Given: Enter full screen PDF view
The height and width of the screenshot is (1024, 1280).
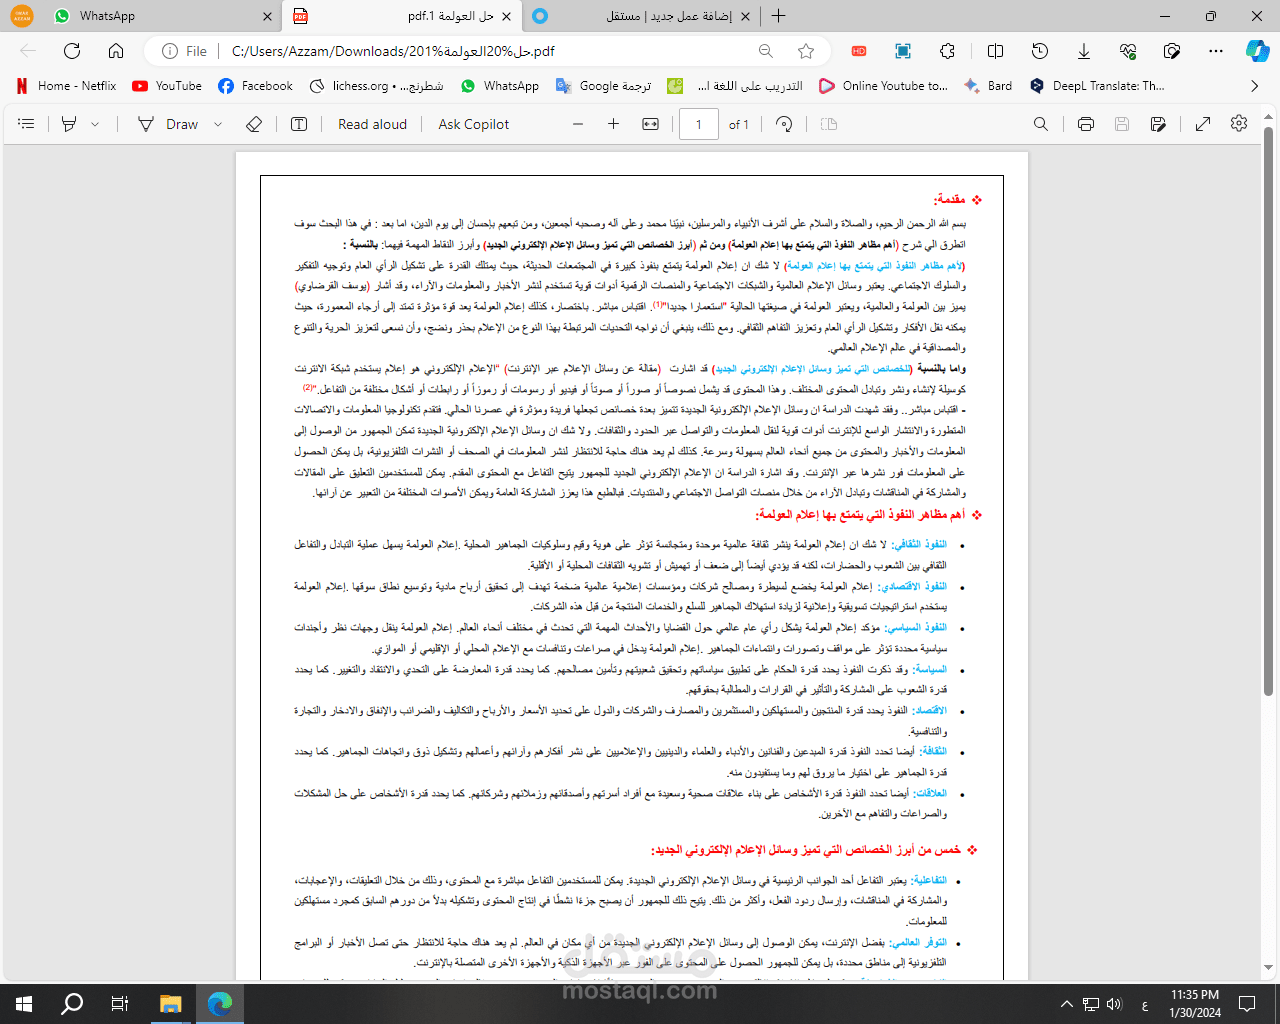Looking at the screenshot, I should click(x=1203, y=124).
